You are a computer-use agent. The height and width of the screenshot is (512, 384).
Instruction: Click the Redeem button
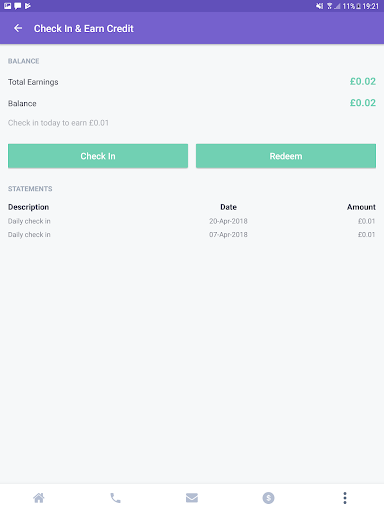(x=286, y=156)
